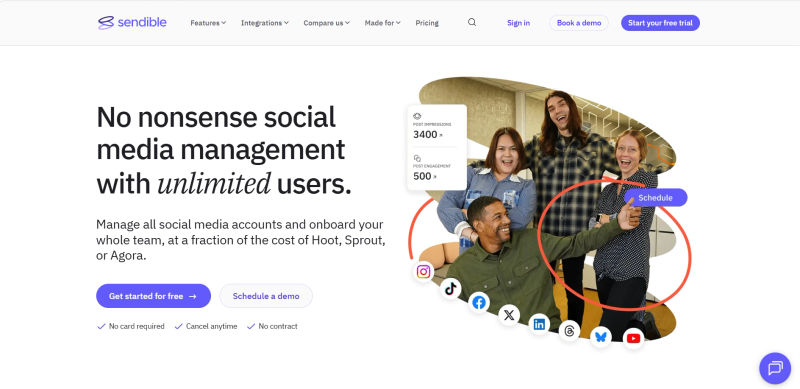
Task: Click Get started for free button
Action: pyautogui.click(x=154, y=296)
